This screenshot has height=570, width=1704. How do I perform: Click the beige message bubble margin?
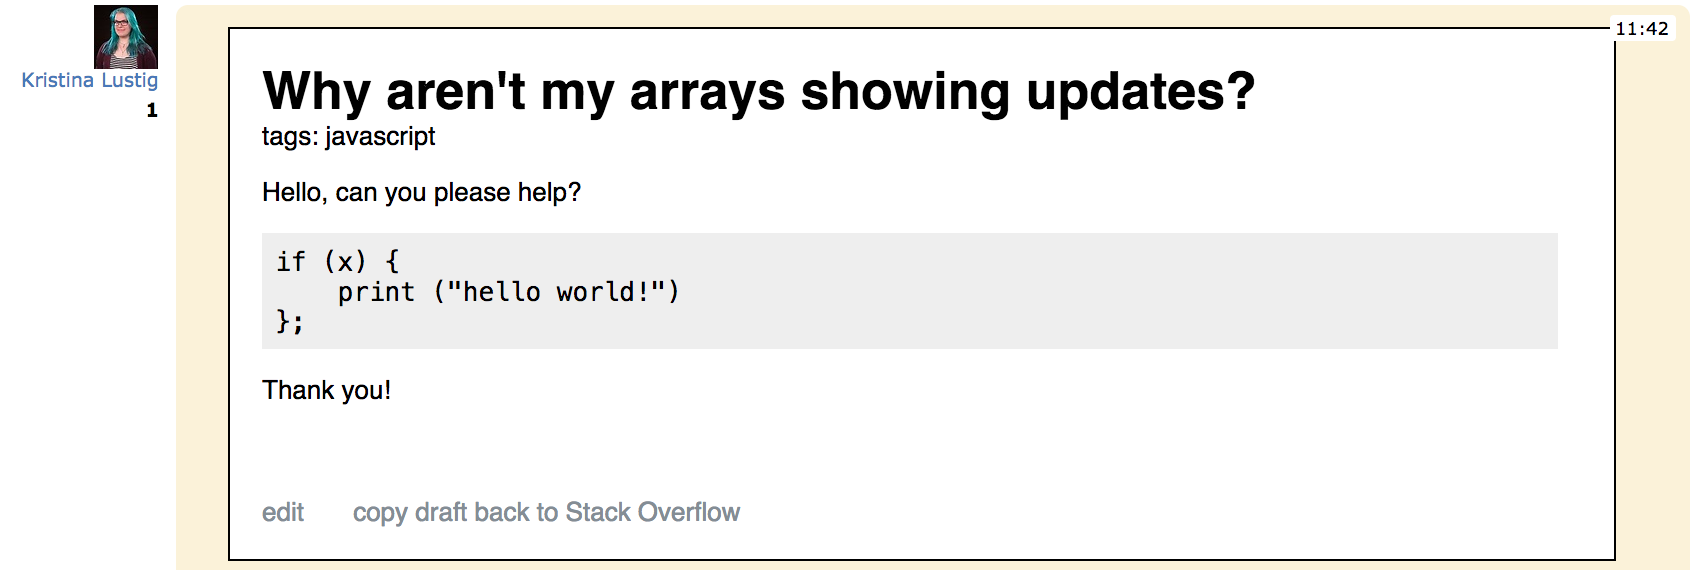(x=202, y=300)
